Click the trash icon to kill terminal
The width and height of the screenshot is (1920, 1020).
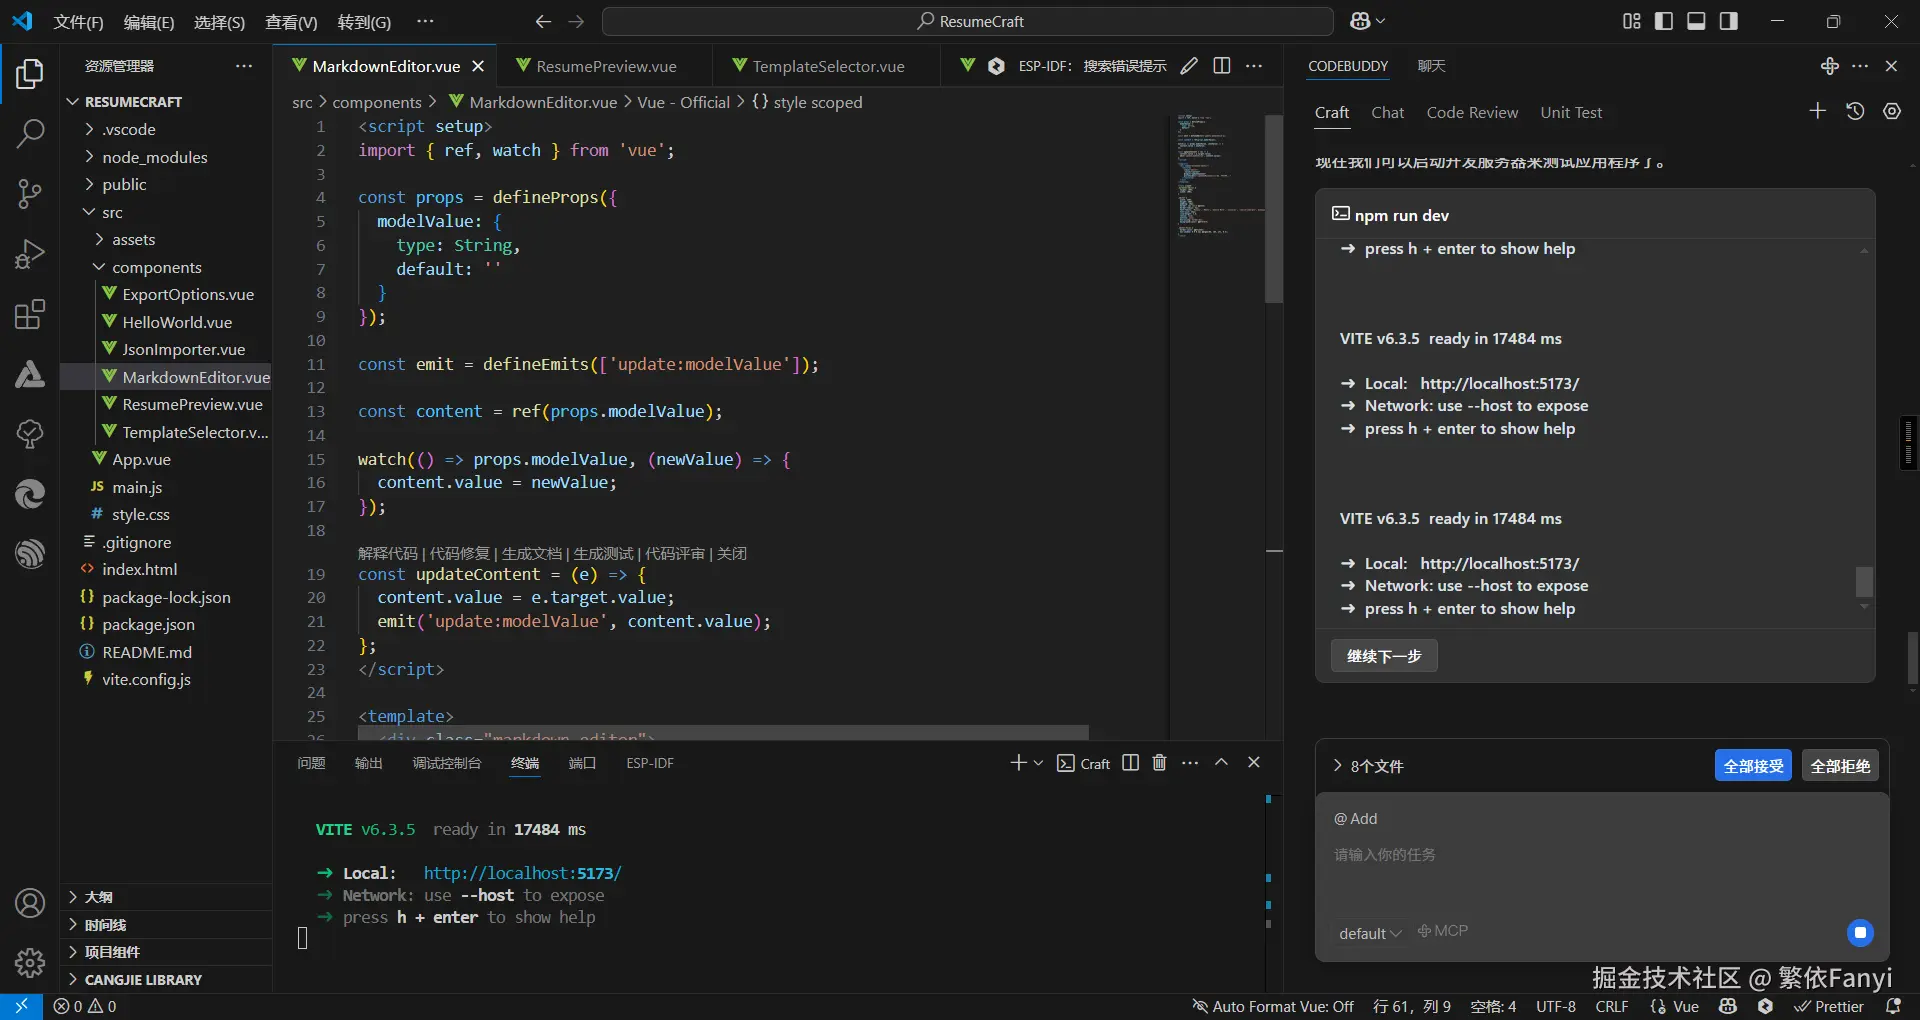coord(1159,763)
